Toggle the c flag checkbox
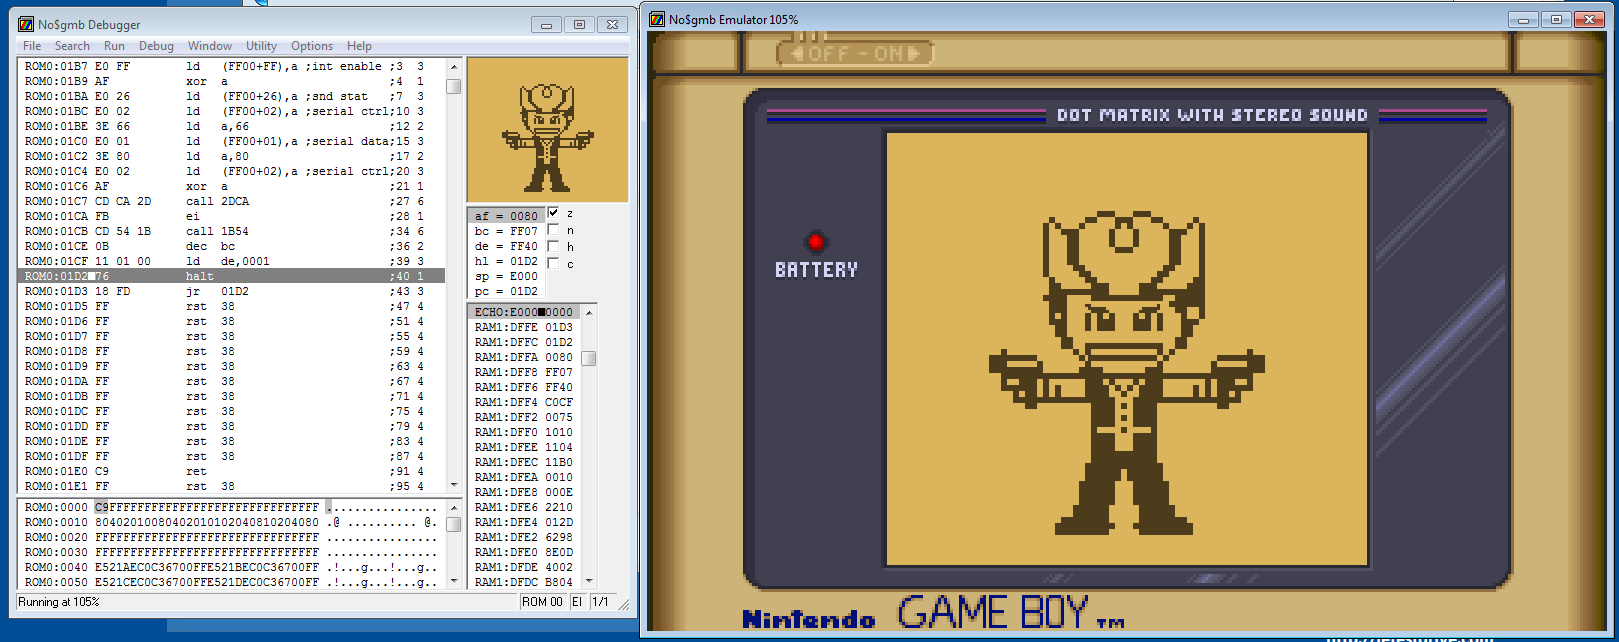The image size is (1619, 642). tap(553, 264)
